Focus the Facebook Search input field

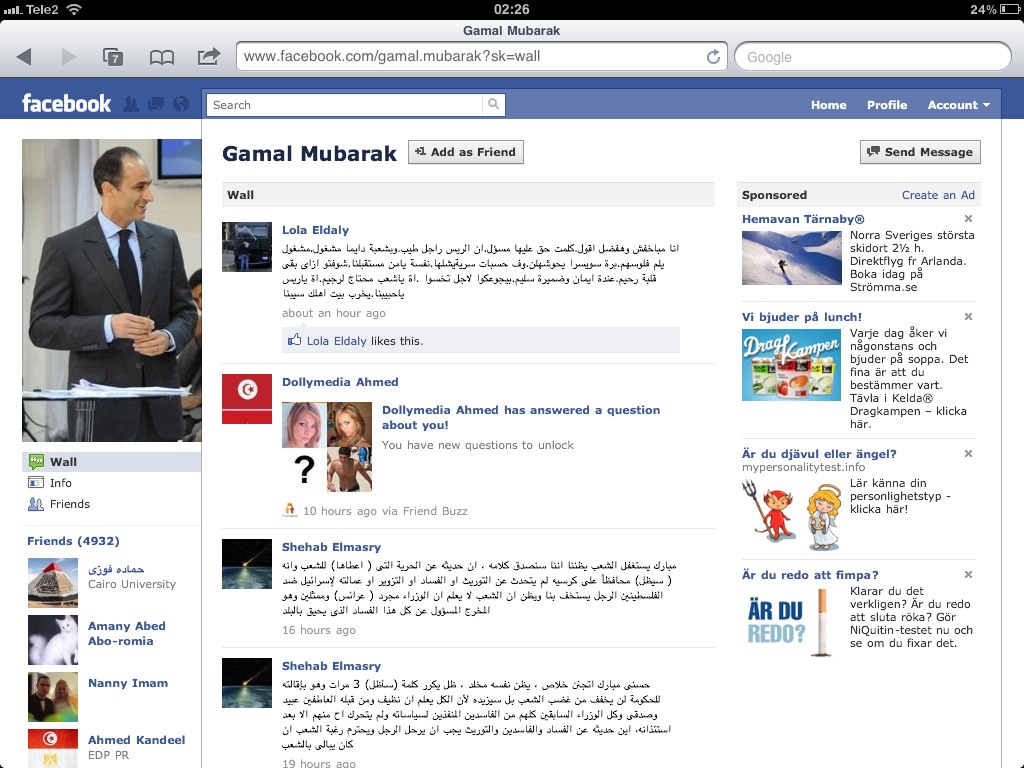pyautogui.click(x=345, y=104)
